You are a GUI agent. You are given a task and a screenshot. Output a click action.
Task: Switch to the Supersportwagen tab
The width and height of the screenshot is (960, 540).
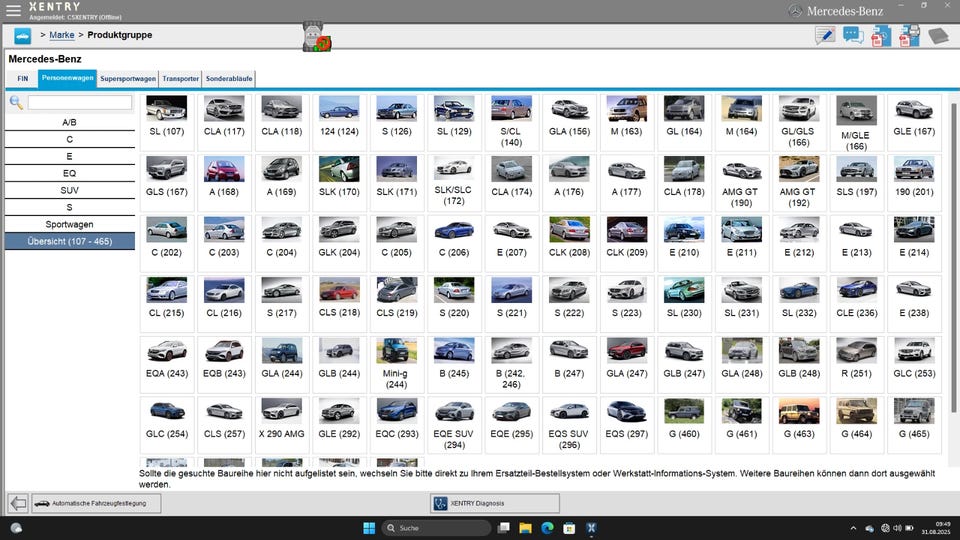(128, 79)
